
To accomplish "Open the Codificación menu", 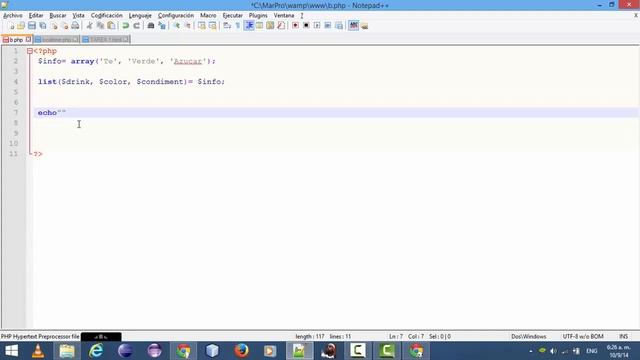I will click(107, 16).
